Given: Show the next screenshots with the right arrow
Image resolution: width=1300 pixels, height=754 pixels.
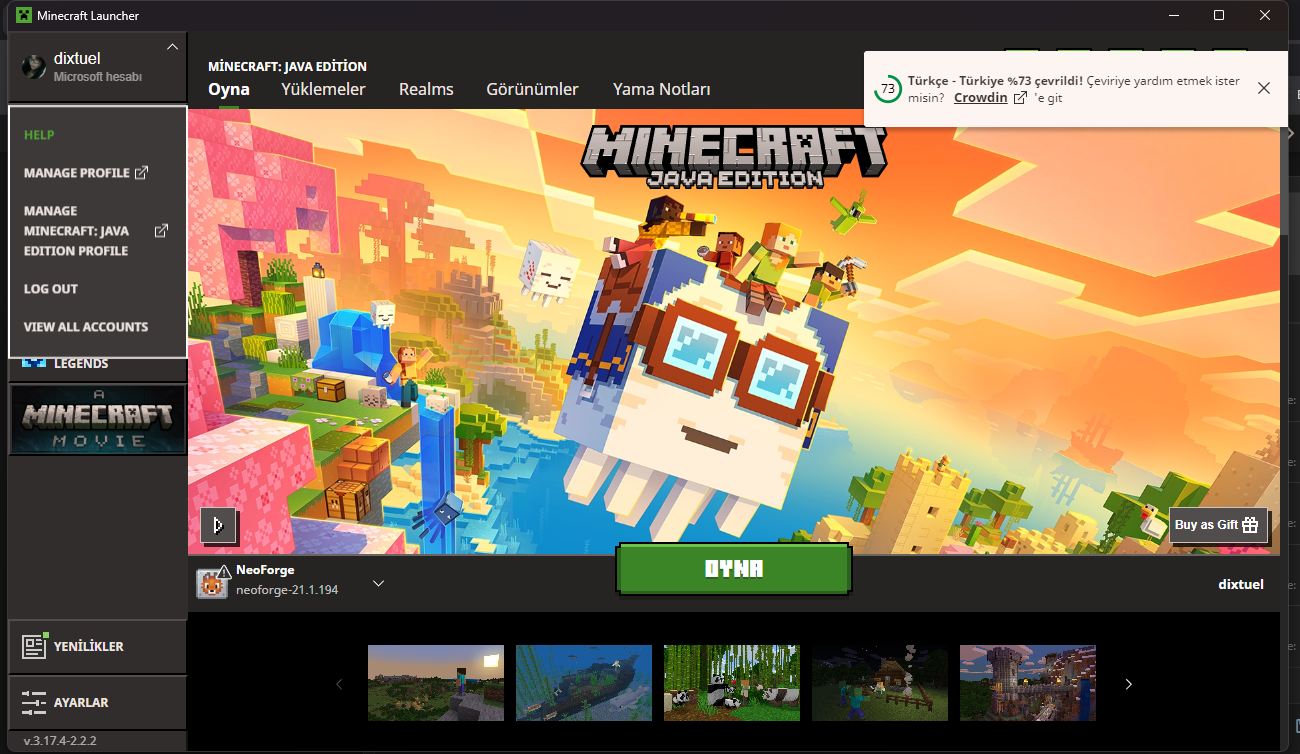Looking at the screenshot, I should (1129, 684).
